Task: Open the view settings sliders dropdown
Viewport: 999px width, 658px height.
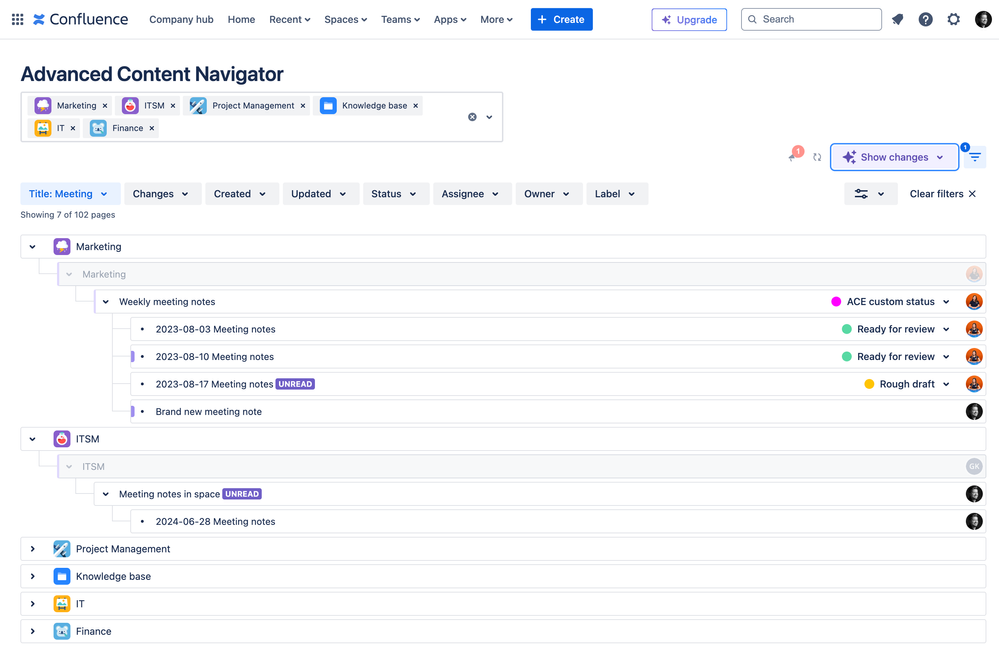Action: (x=870, y=194)
